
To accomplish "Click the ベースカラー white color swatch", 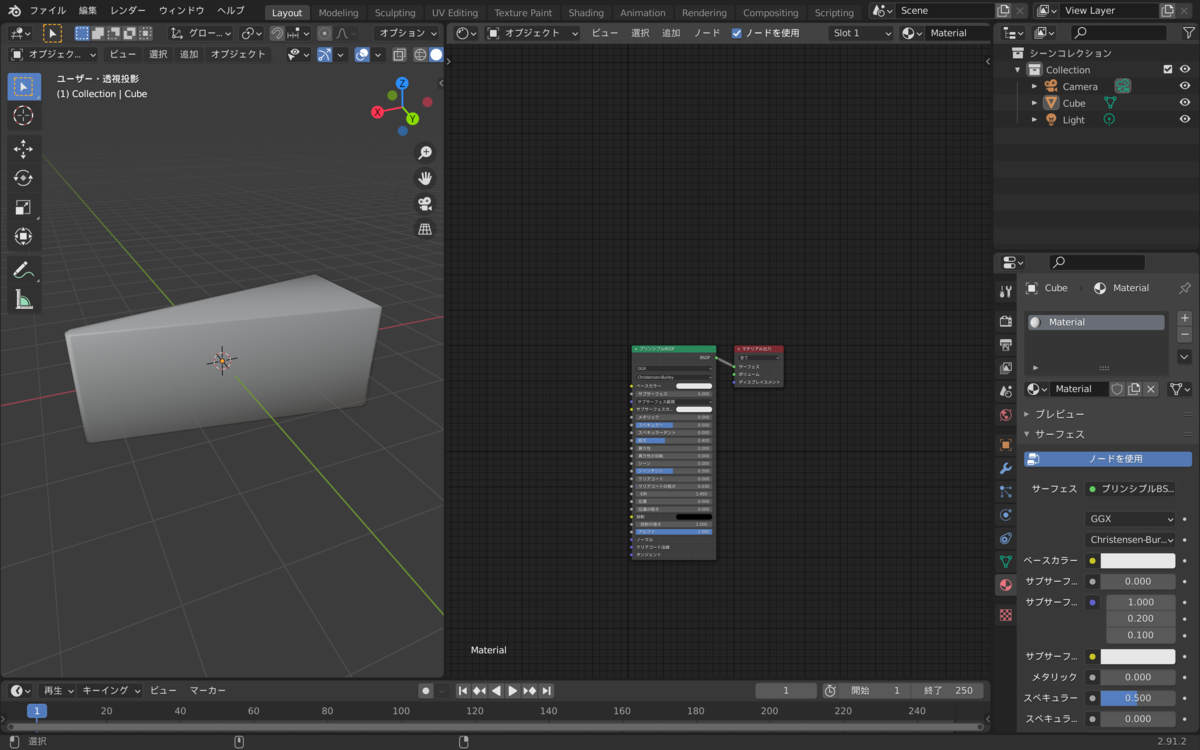I will click(x=1138, y=561).
